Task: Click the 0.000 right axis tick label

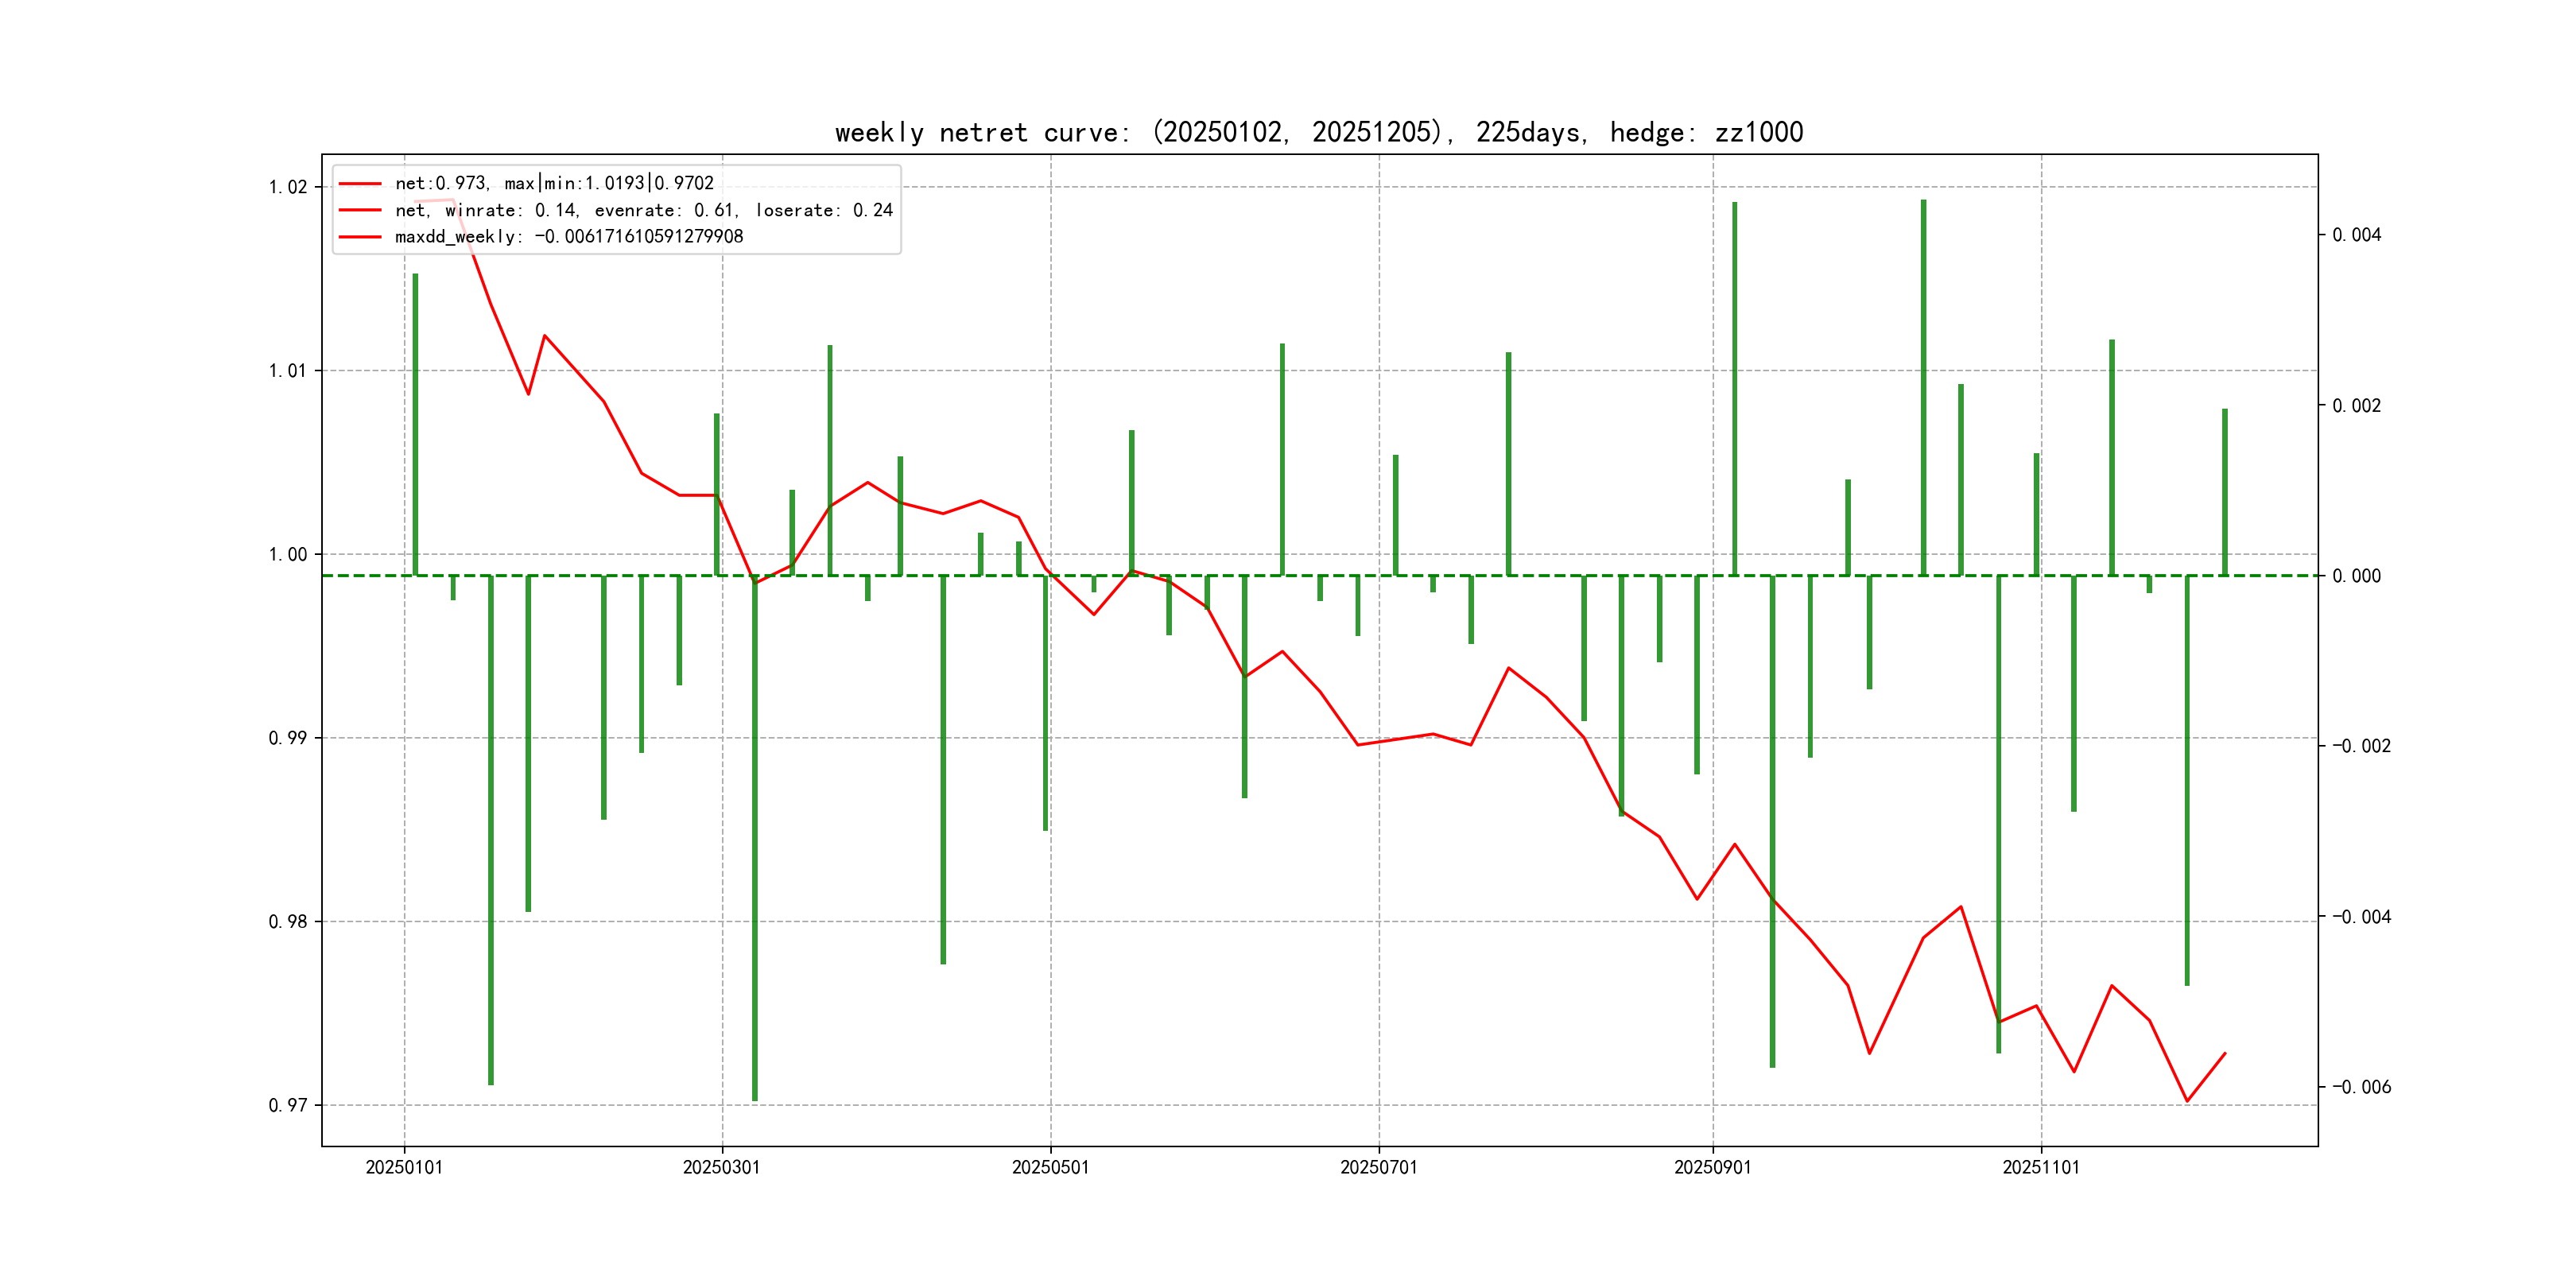Action: [2356, 576]
